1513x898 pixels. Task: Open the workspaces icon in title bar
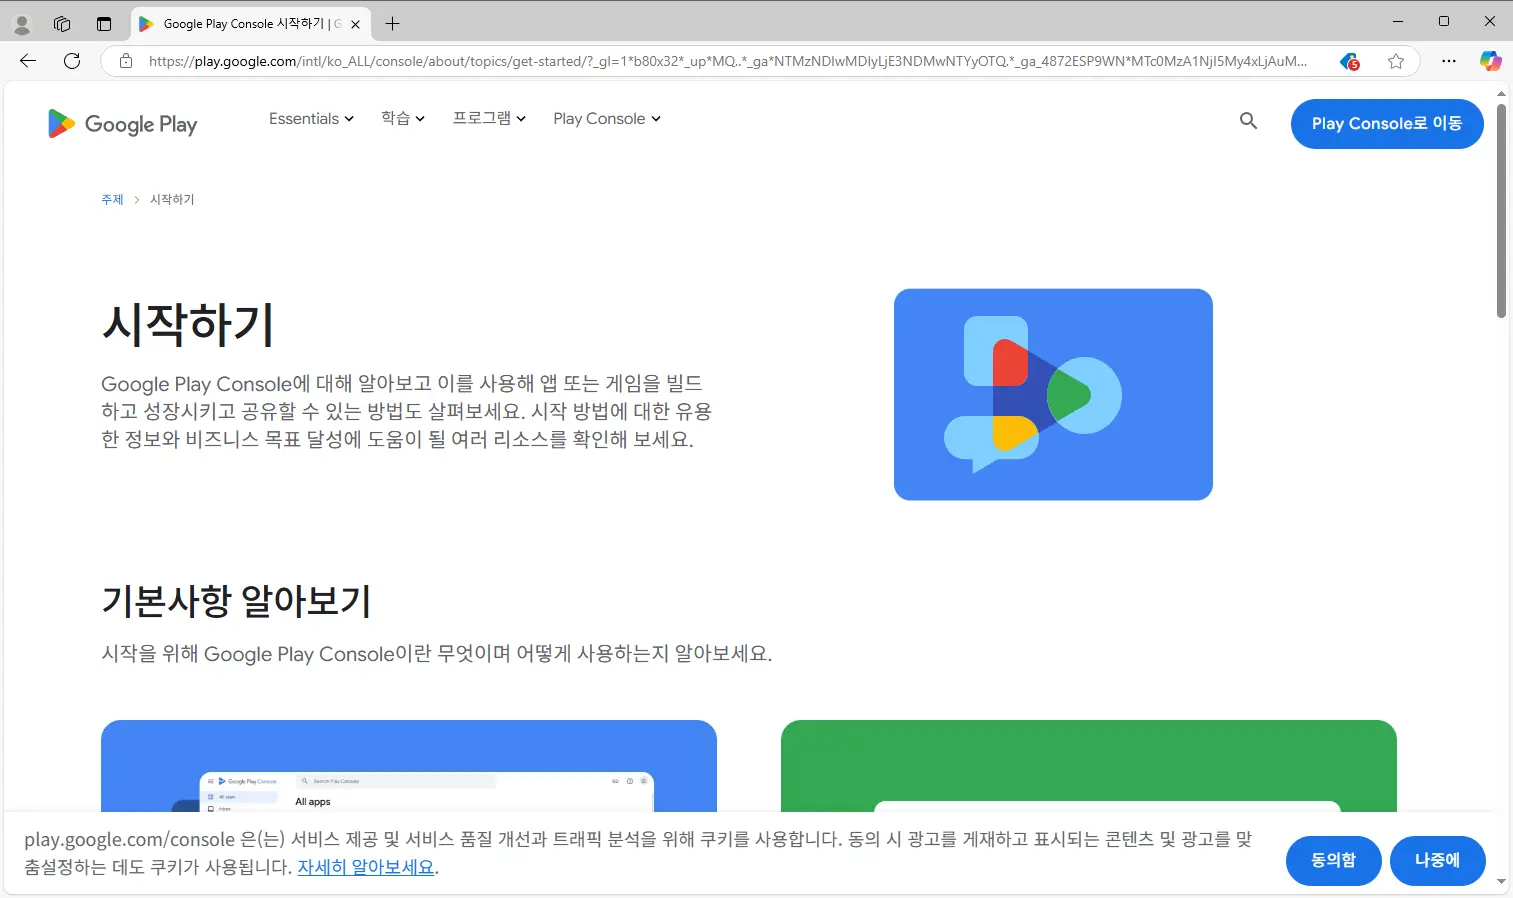click(62, 24)
